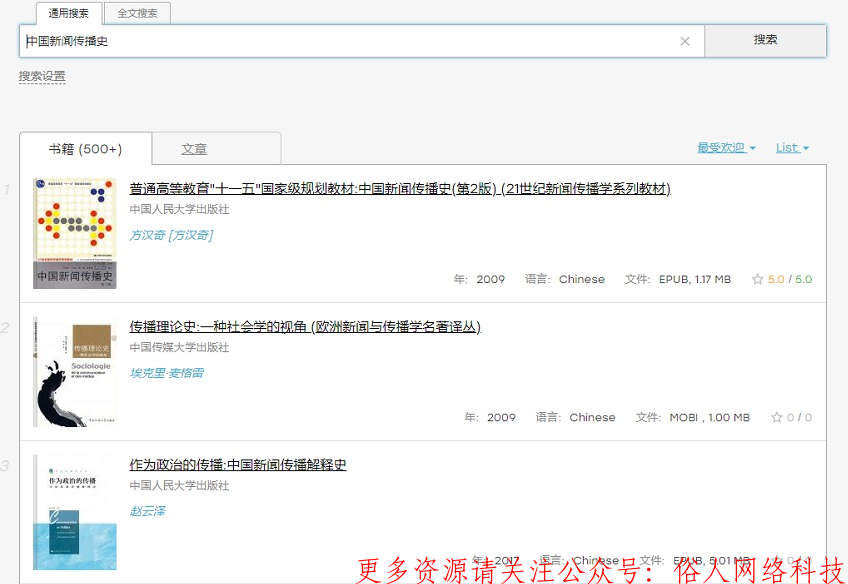
Task: Expand the 最受欢迎 sort dropdown
Action: click(x=726, y=148)
